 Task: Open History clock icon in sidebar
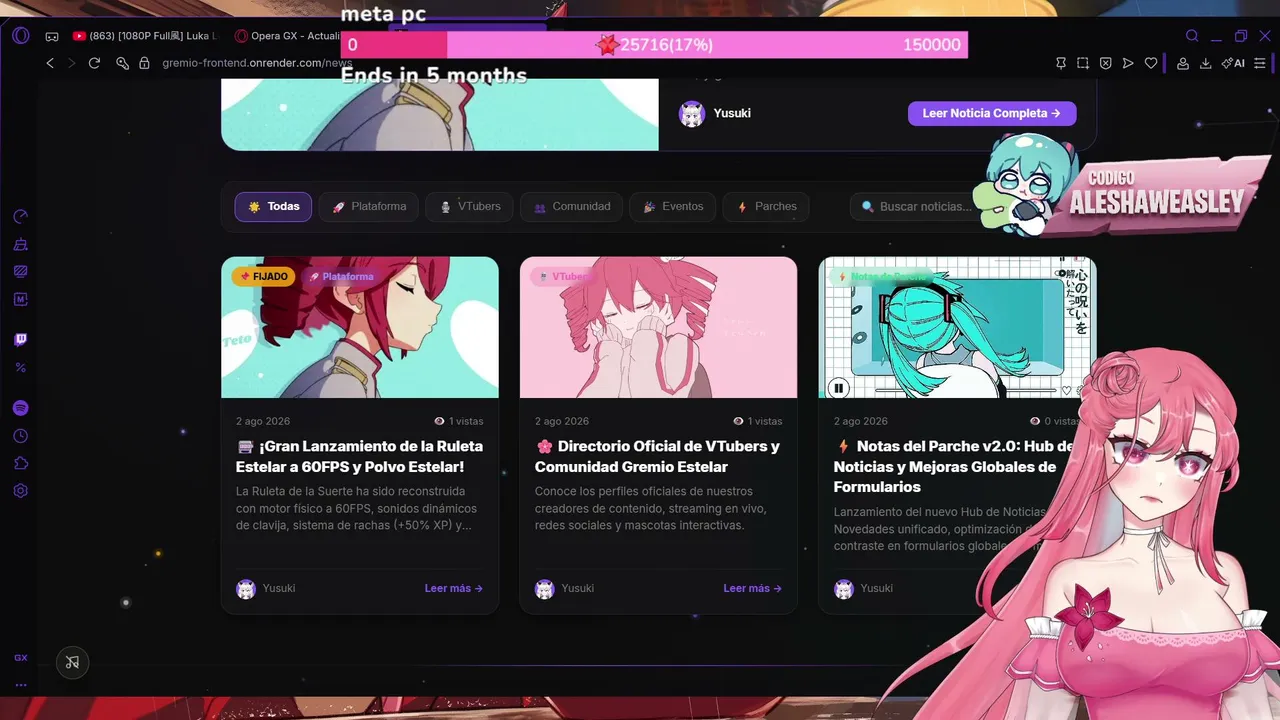click(20, 436)
